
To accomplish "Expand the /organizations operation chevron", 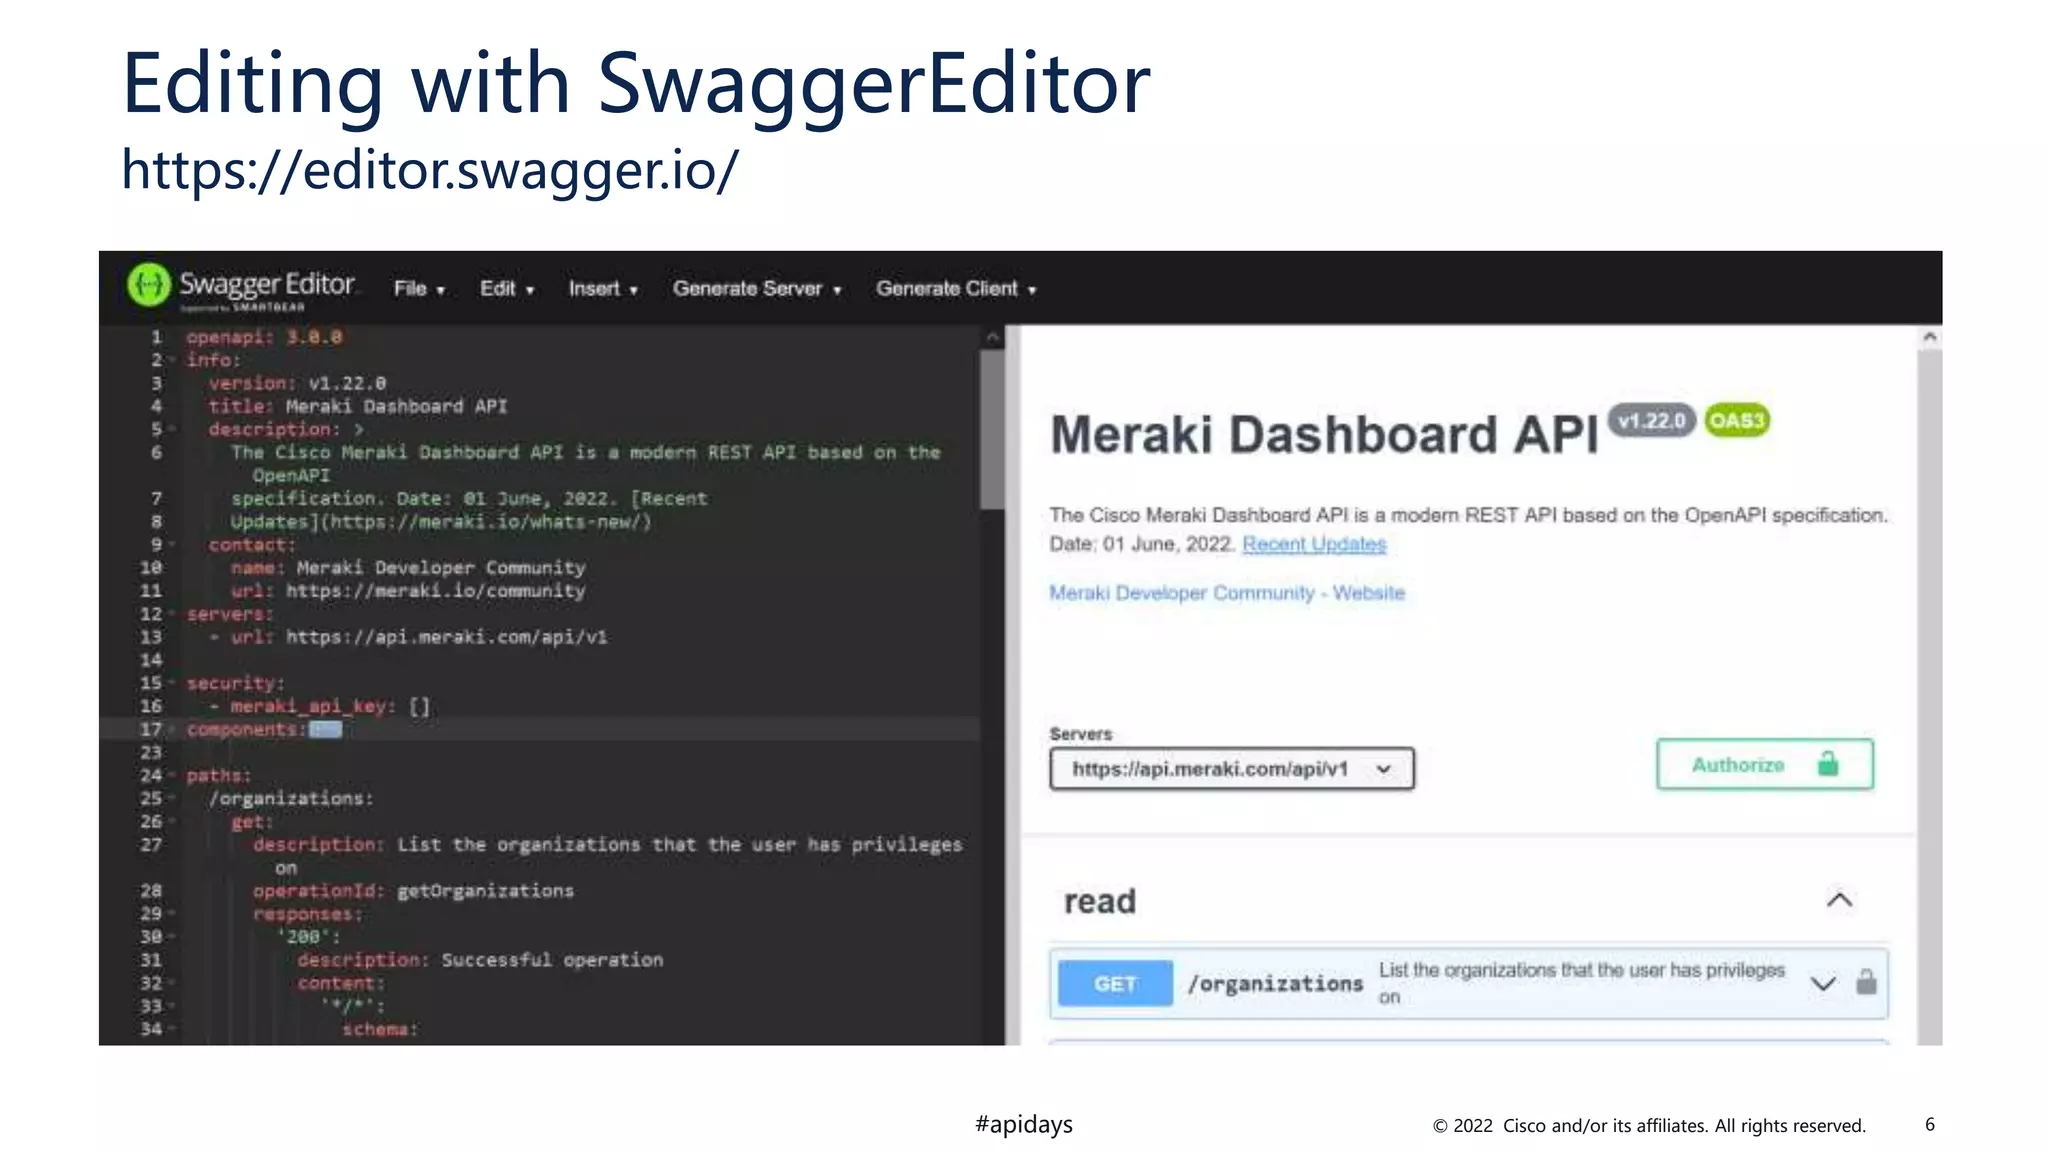I will point(1823,984).
